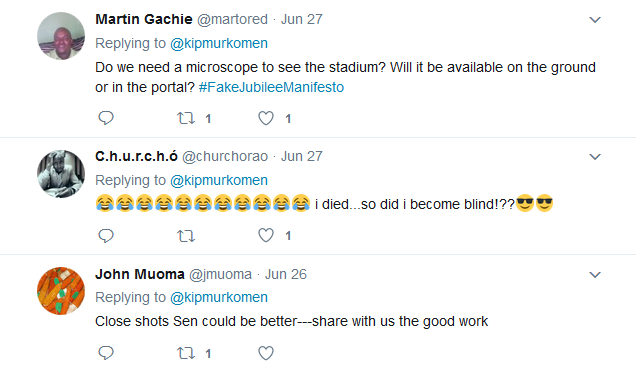Open John Muoma's orange avatar
636x368 pixels.
point(61,291)
